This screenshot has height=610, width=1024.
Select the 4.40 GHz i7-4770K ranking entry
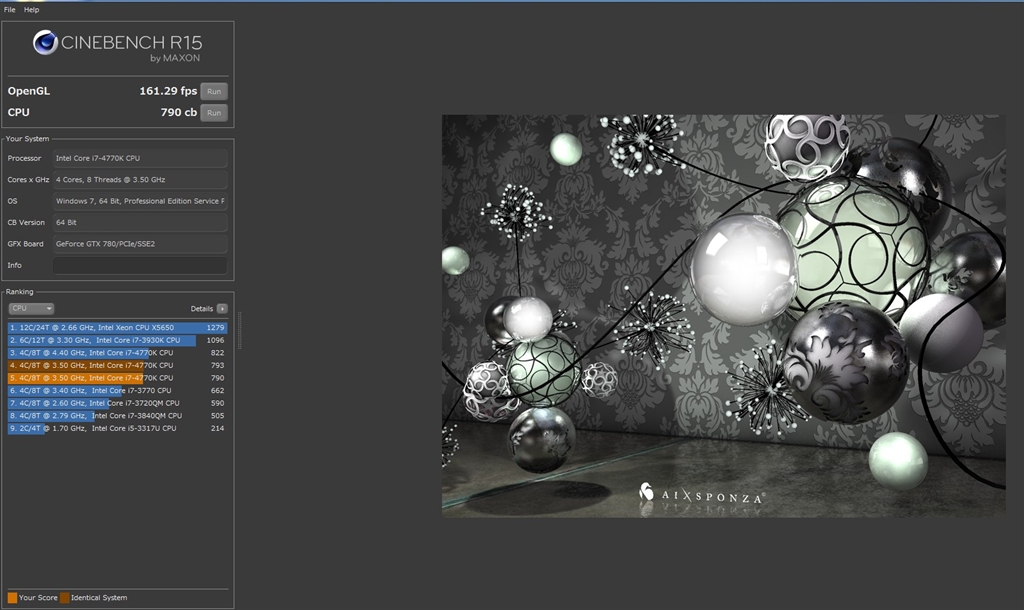(118, 353)
